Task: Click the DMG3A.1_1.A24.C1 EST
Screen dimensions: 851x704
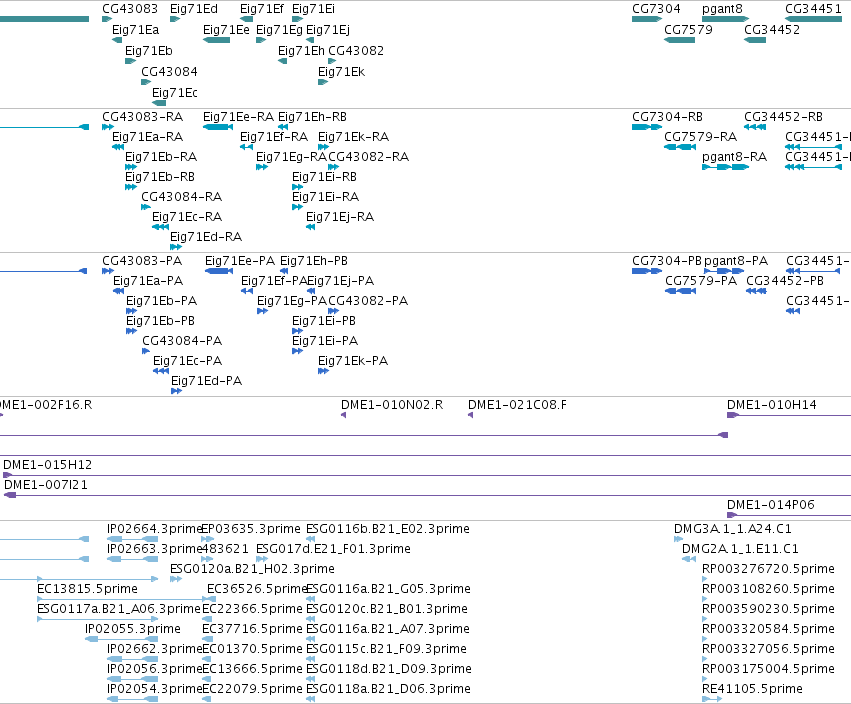Action: click(678, 540)
